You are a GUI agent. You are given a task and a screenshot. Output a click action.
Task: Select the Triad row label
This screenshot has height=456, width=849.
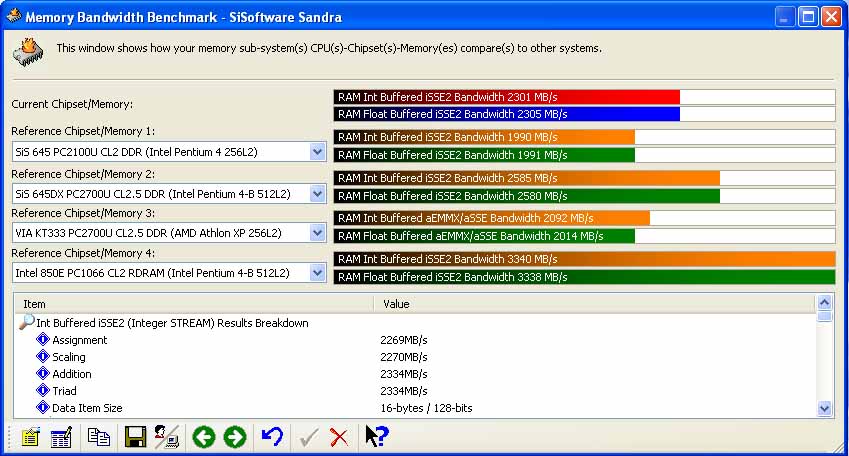[x=64, y=391]
